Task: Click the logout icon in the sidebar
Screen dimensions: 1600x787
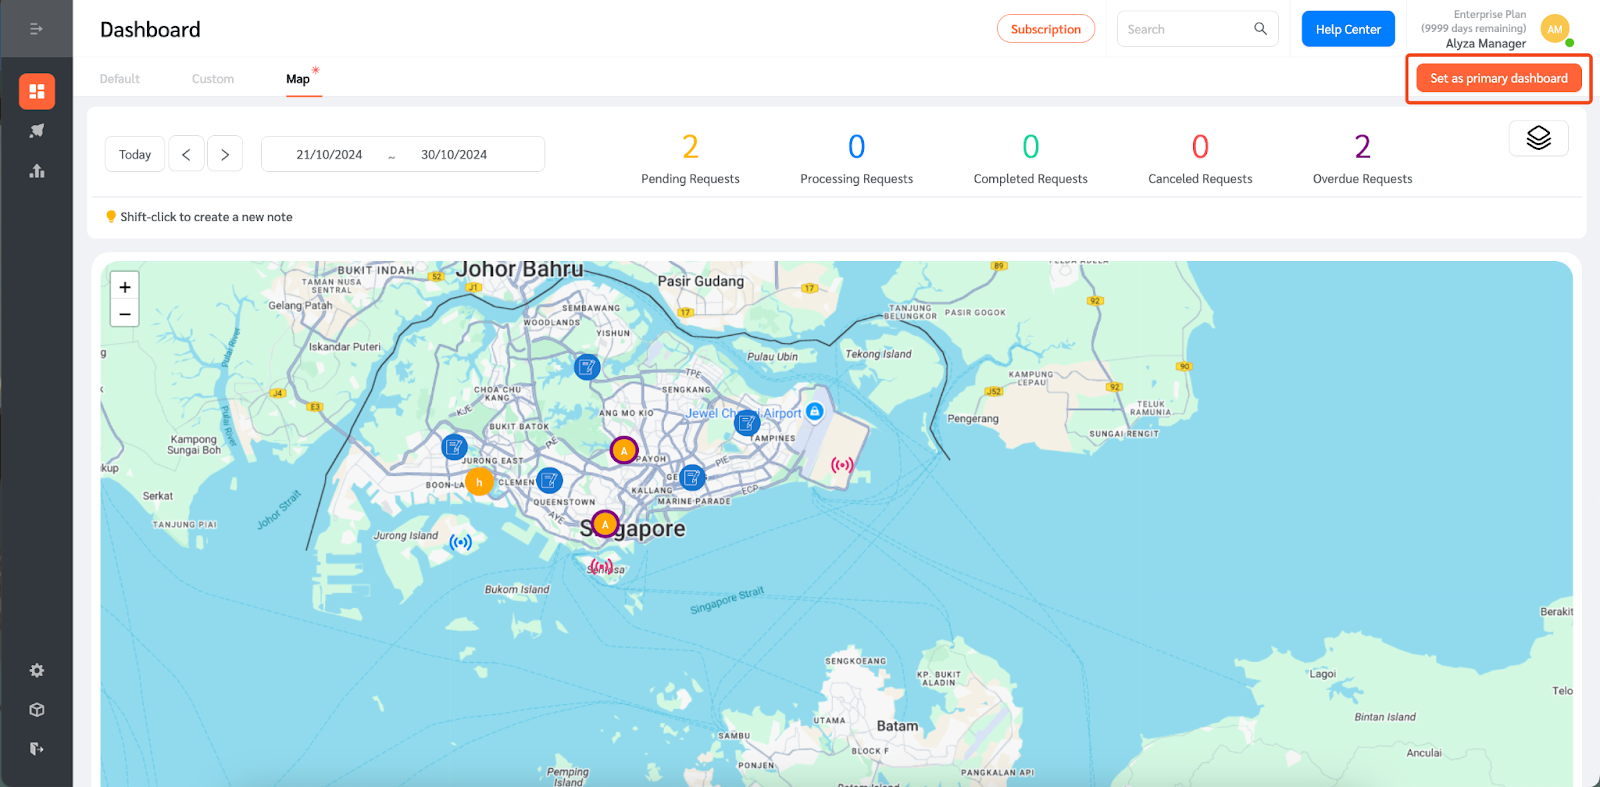Action: [x=37, y=748]
